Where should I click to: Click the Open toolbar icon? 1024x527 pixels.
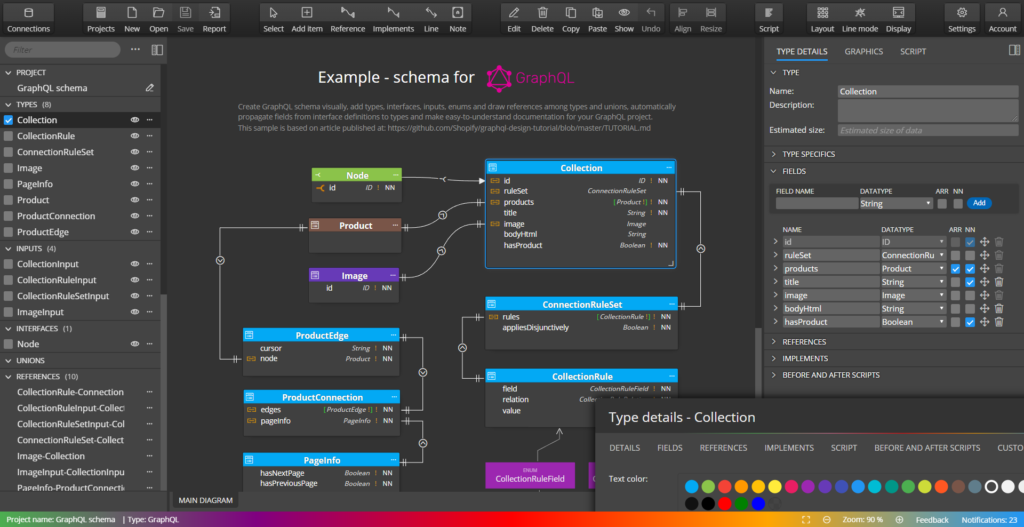click(x=158, y=19)
